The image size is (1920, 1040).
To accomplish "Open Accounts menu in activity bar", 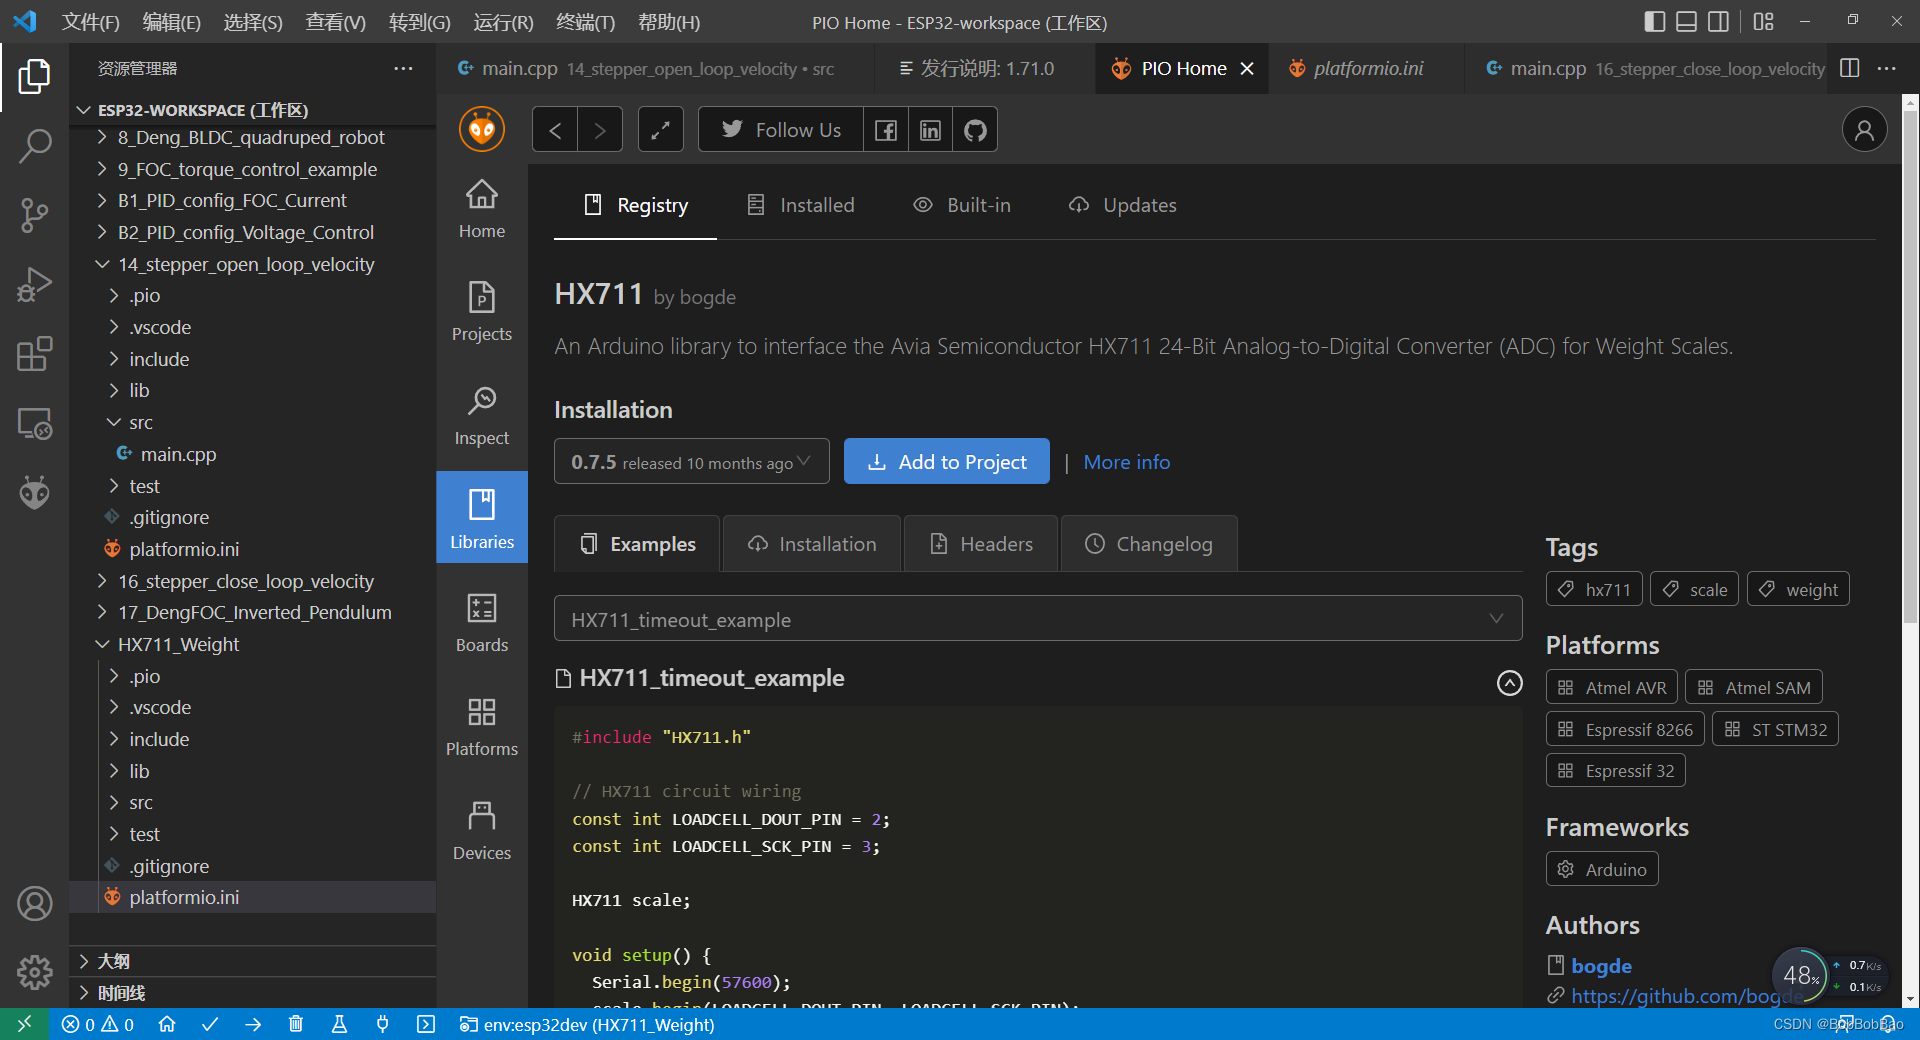I will tap(34, 903).
